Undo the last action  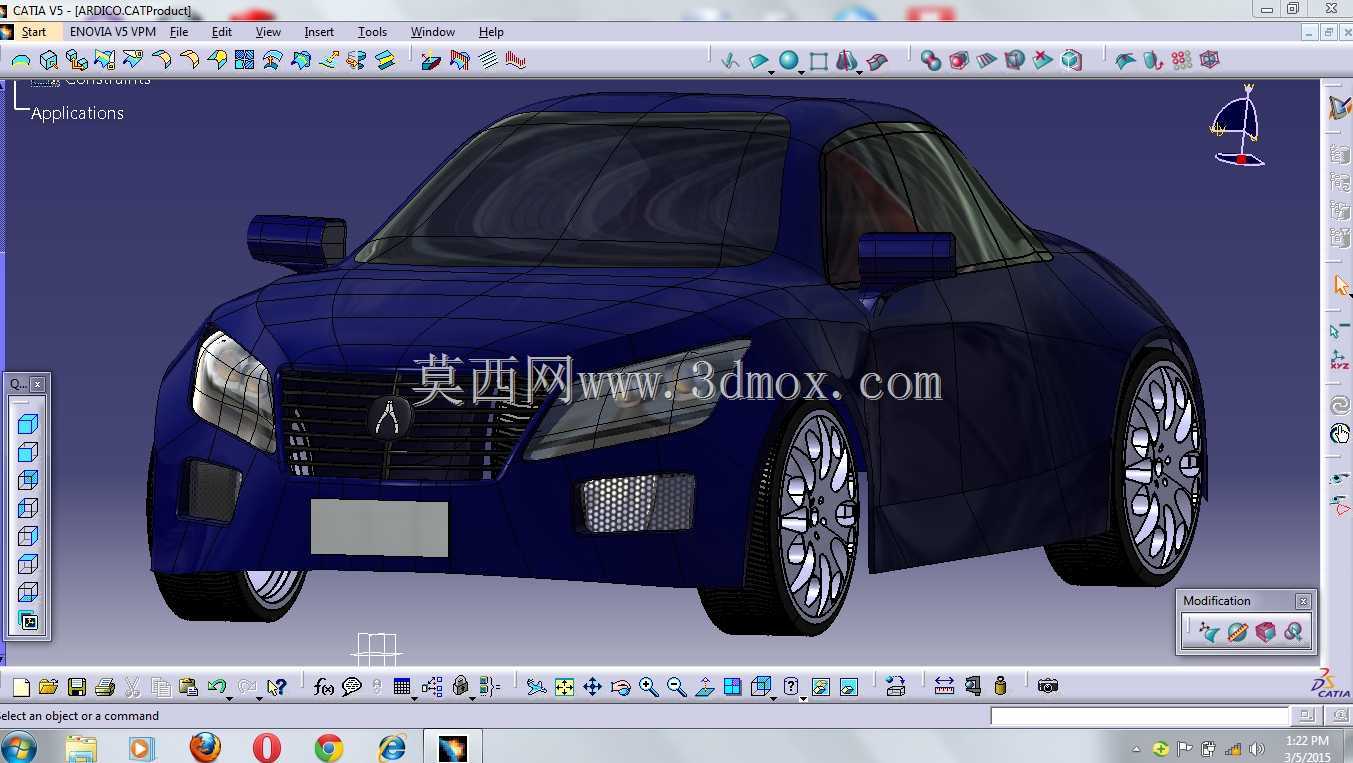click(x=216, y=687)
